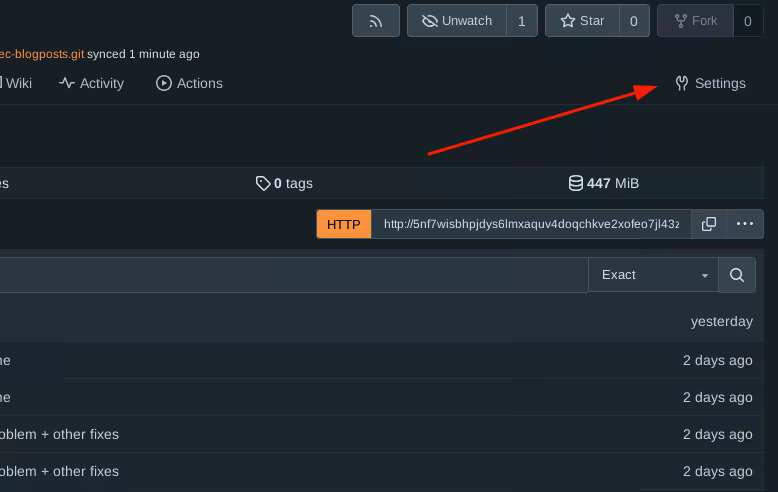
Task: Open the watchers count of 1
Action: click(x=521, y=21)
